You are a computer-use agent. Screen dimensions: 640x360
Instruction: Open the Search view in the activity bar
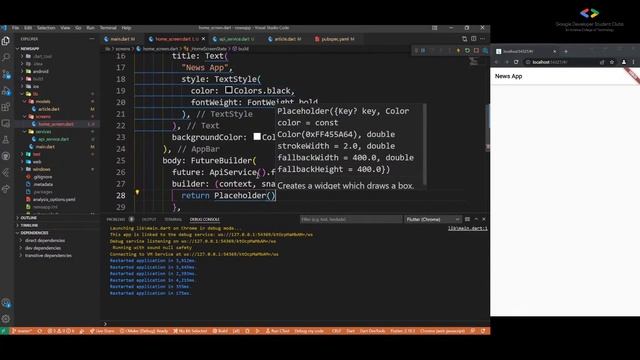6,57
